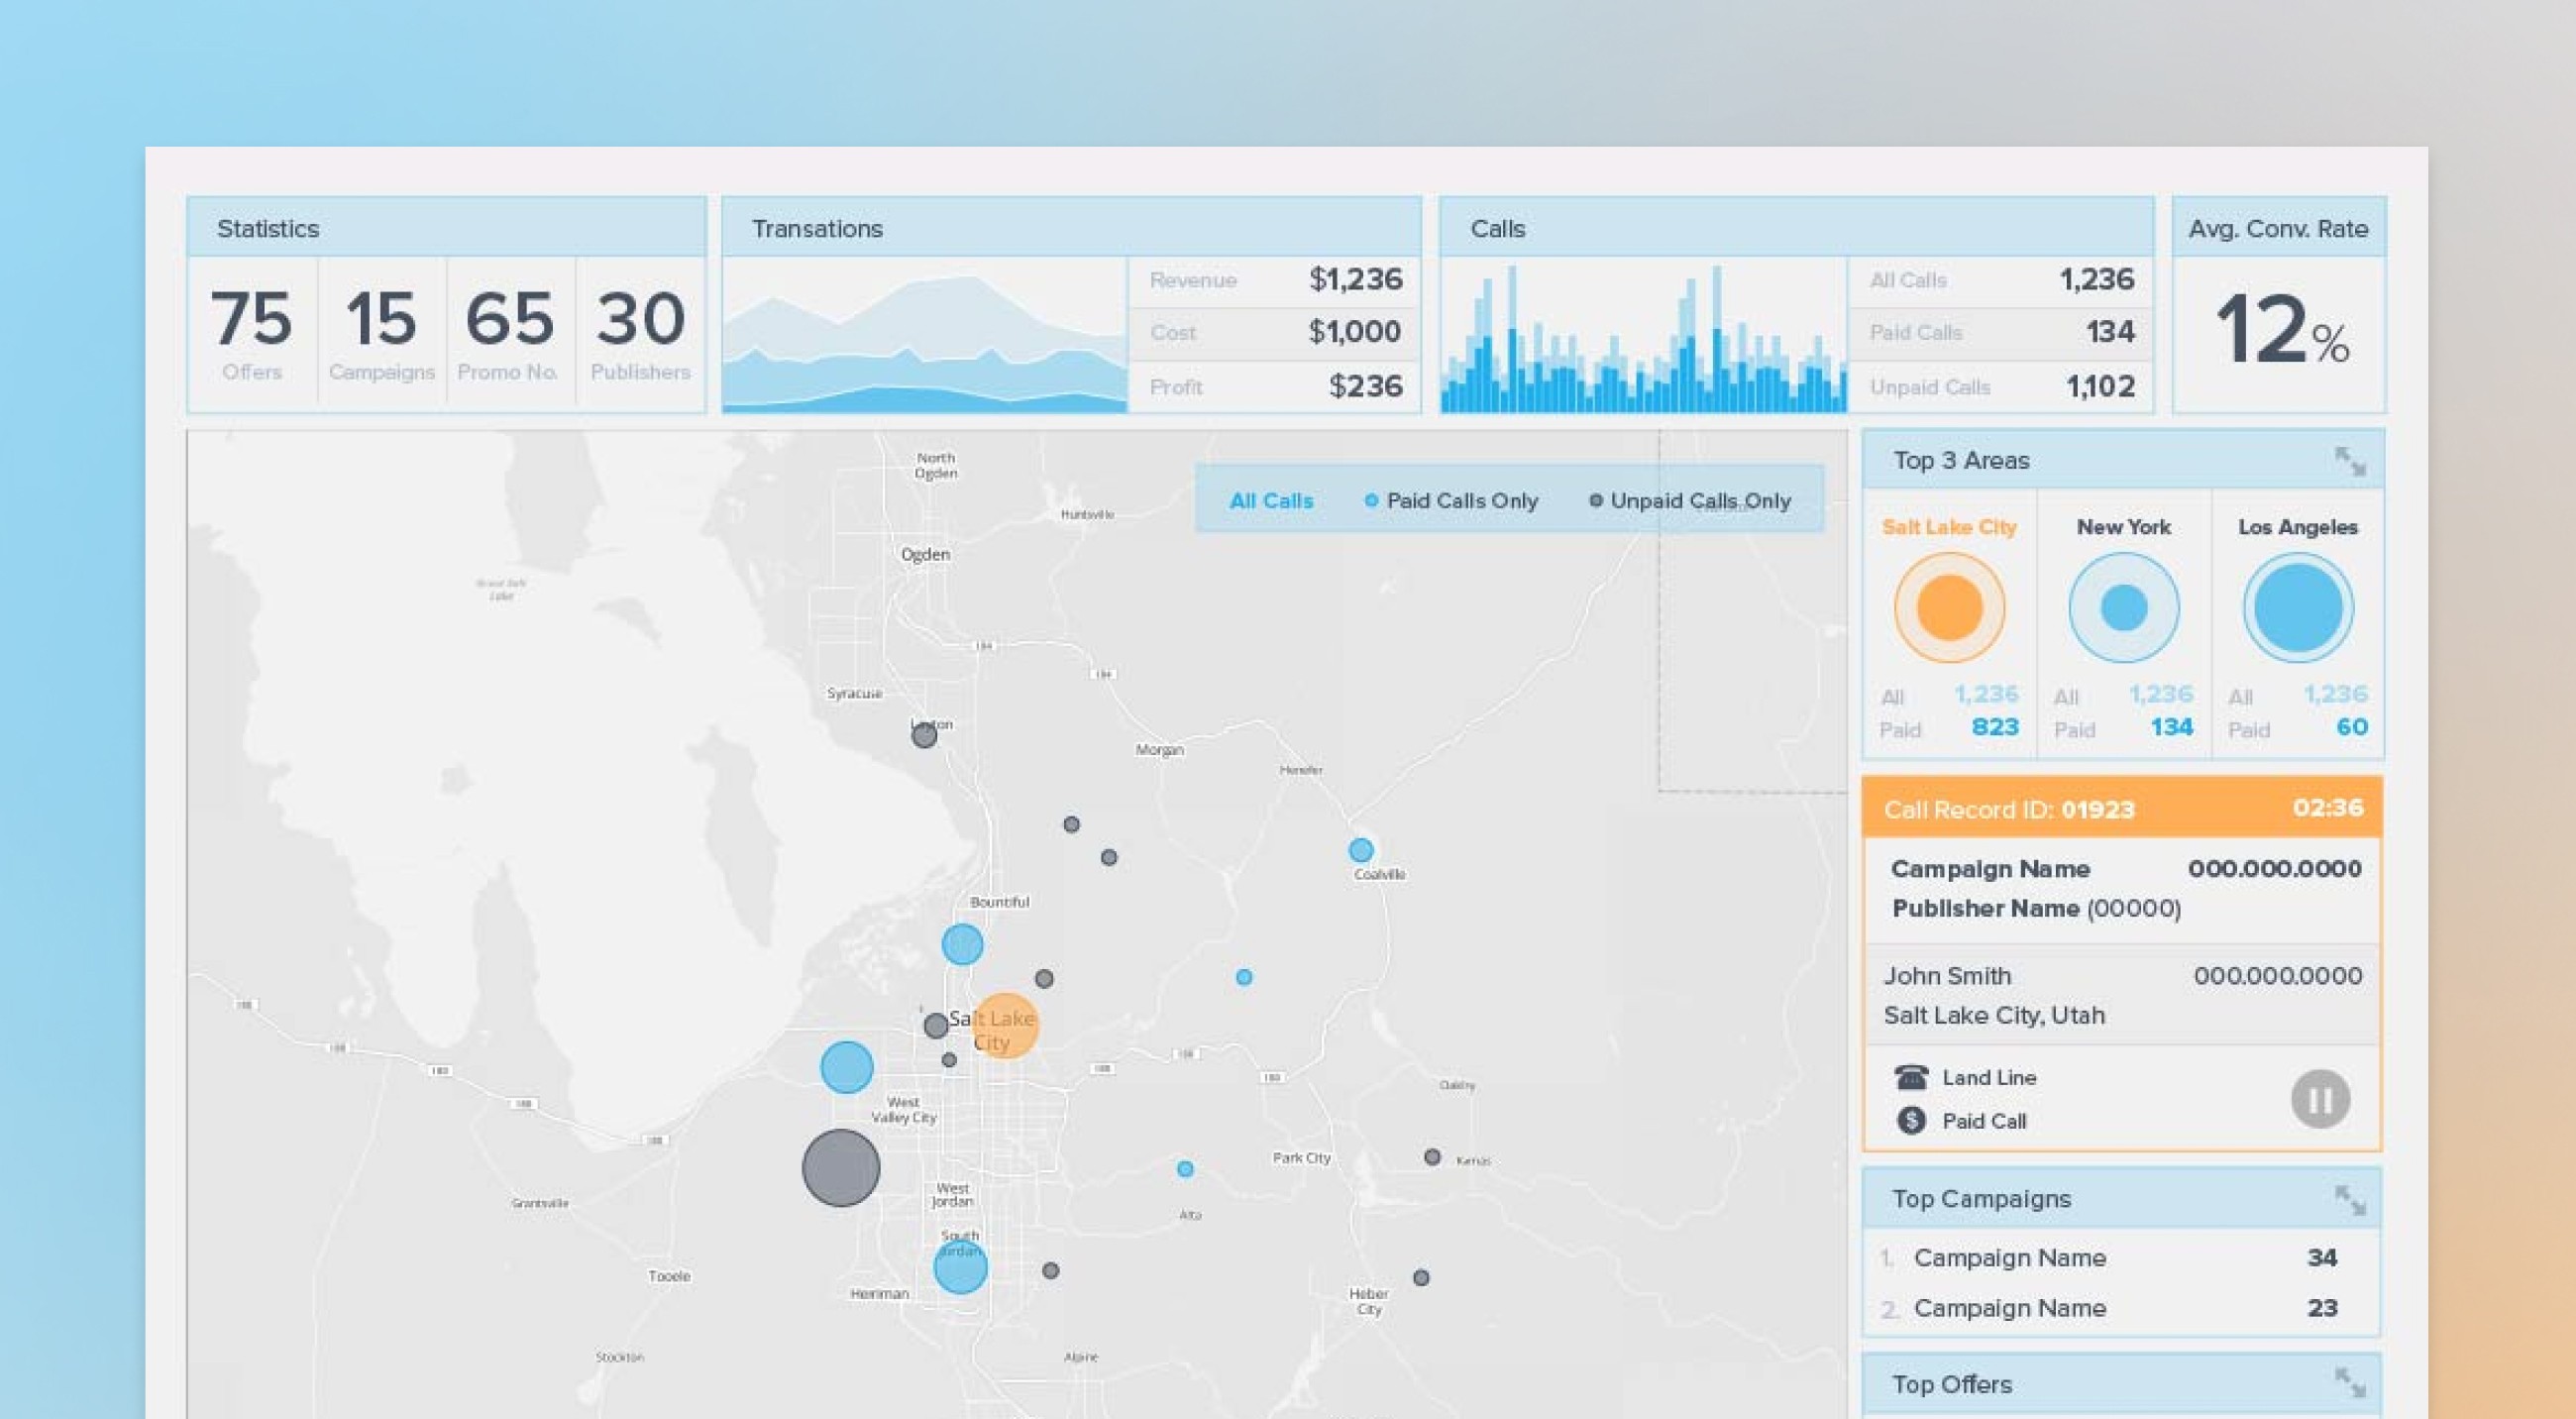Image resolution: width=2576 pixels, height=1419 pixels.
Task: Click the Cost $1,000 row
Action: coord(1274,332)
